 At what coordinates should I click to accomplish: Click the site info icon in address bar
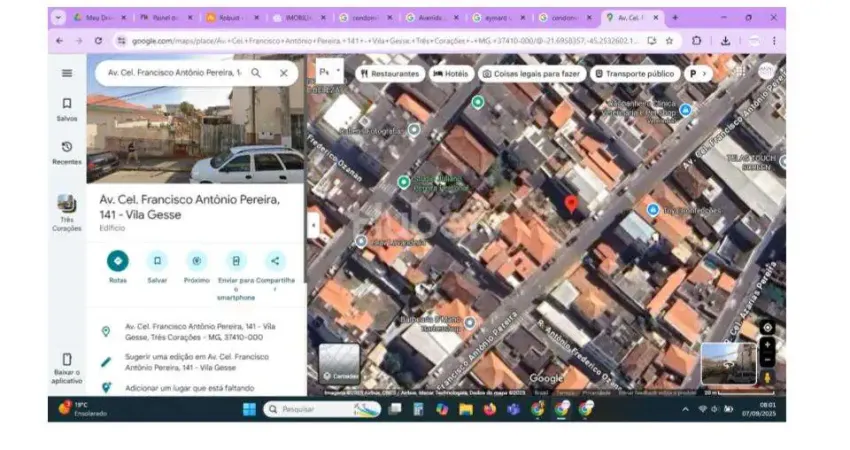coord(121,41)
